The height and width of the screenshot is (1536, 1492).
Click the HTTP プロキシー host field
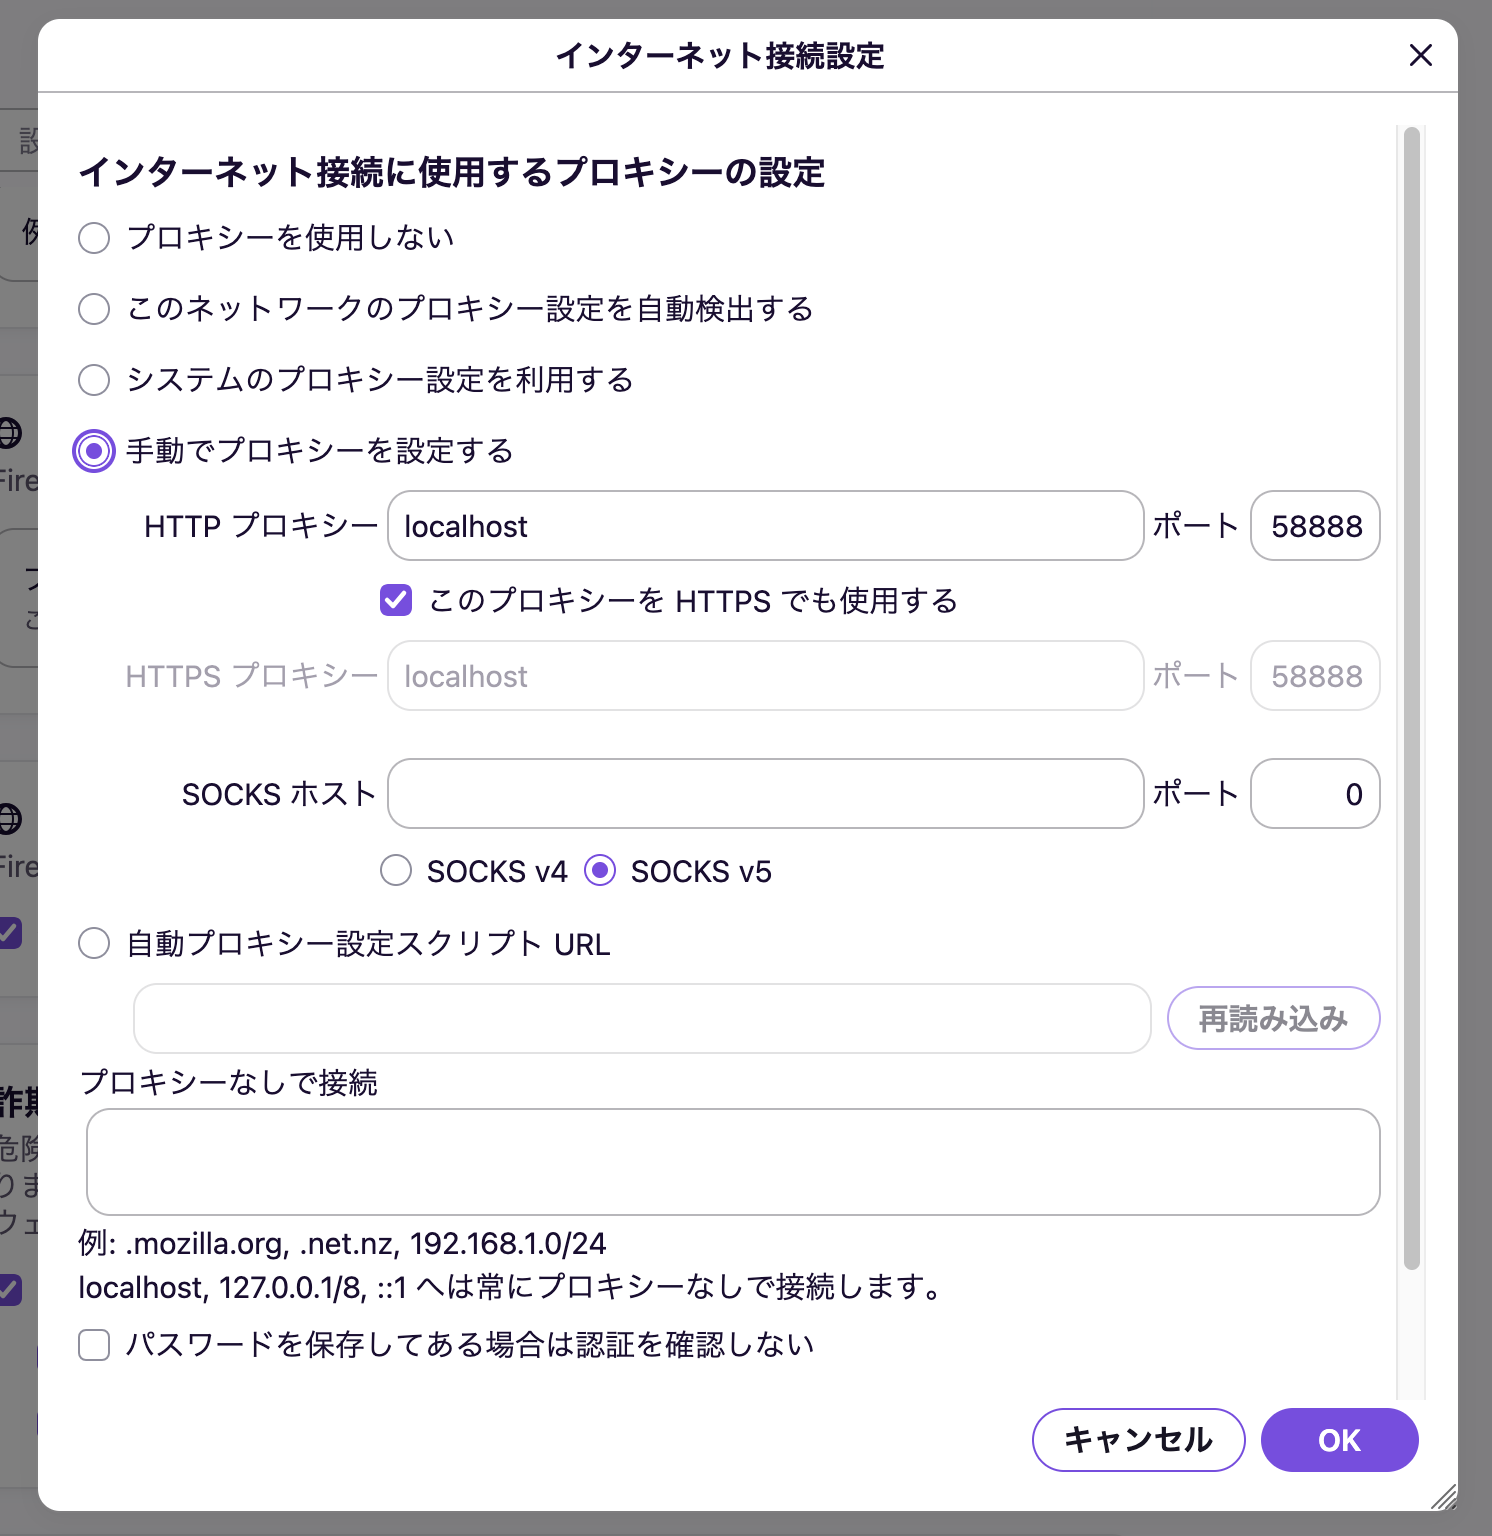765,526
